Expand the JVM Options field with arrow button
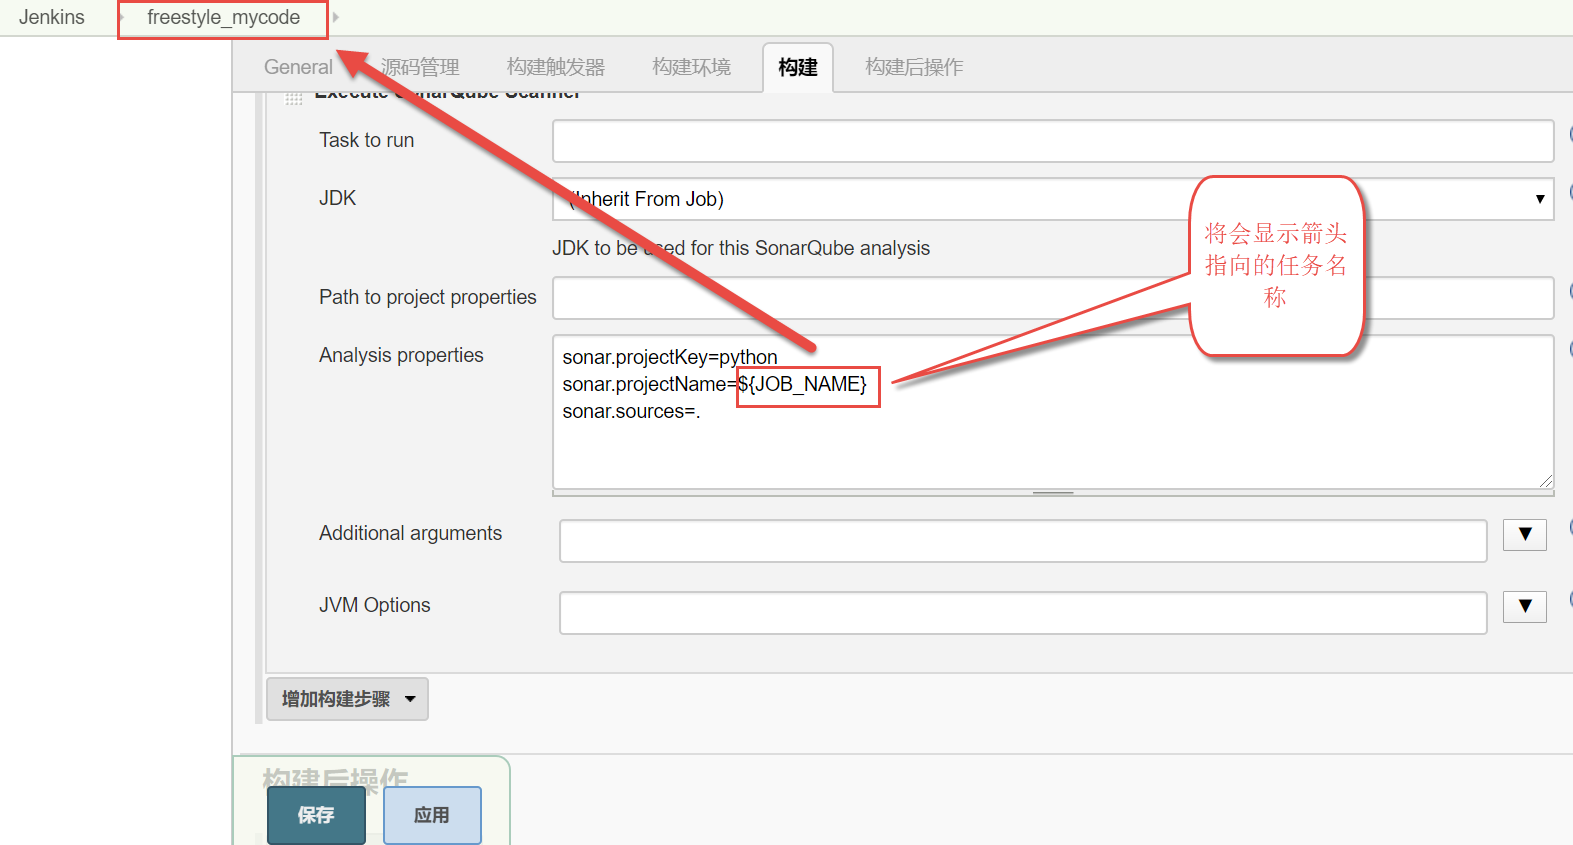1573x845 pixels. pyautogui.click(x=1524, y=607)
